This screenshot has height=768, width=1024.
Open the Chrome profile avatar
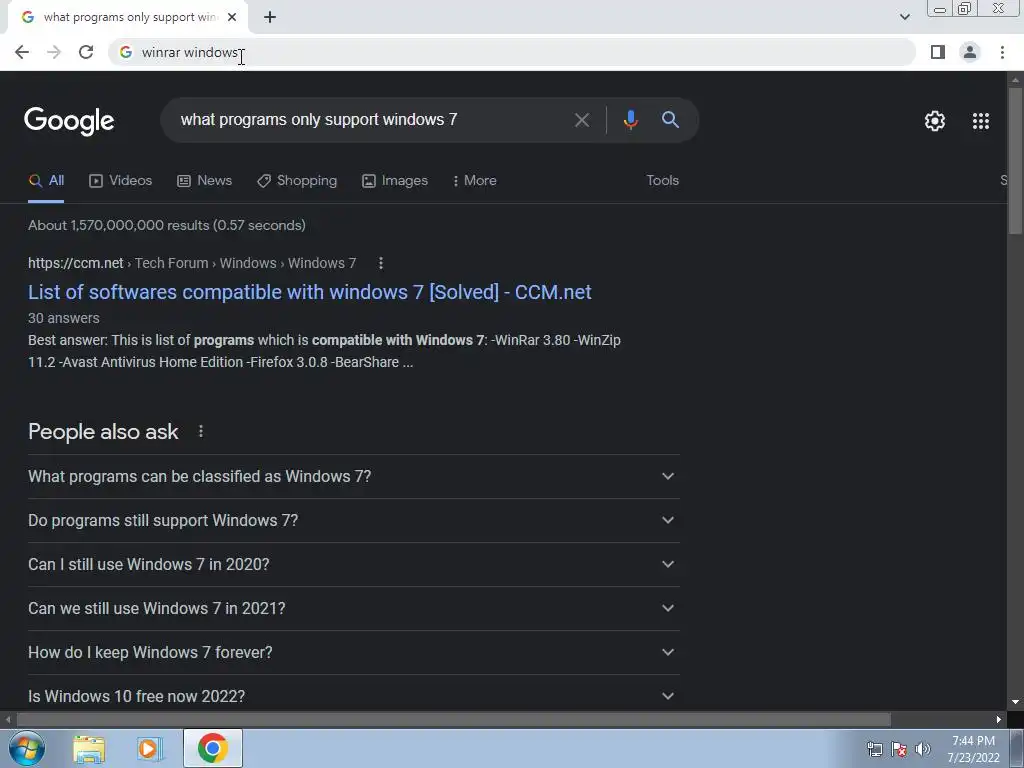point(970,52)
